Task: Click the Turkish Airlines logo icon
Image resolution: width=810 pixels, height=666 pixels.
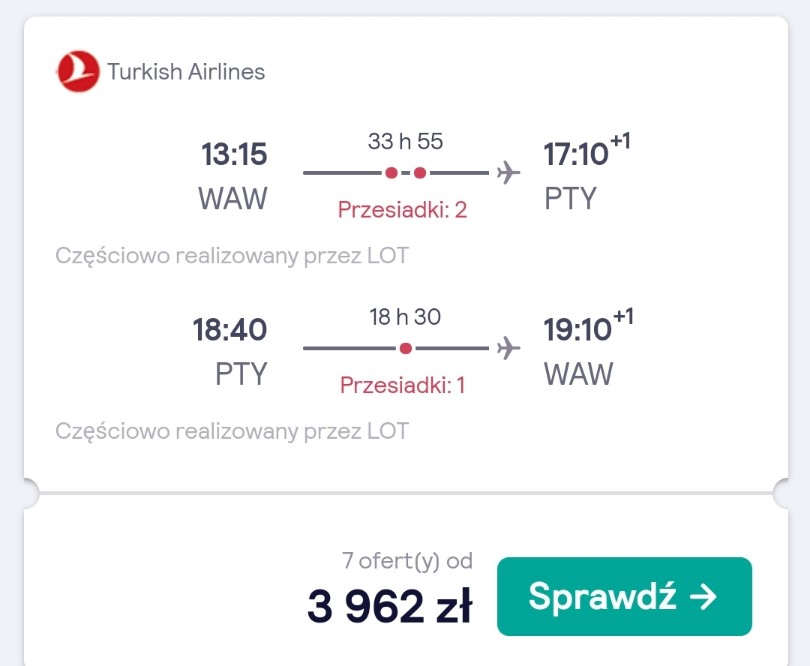Action: (x=78, y=71)
